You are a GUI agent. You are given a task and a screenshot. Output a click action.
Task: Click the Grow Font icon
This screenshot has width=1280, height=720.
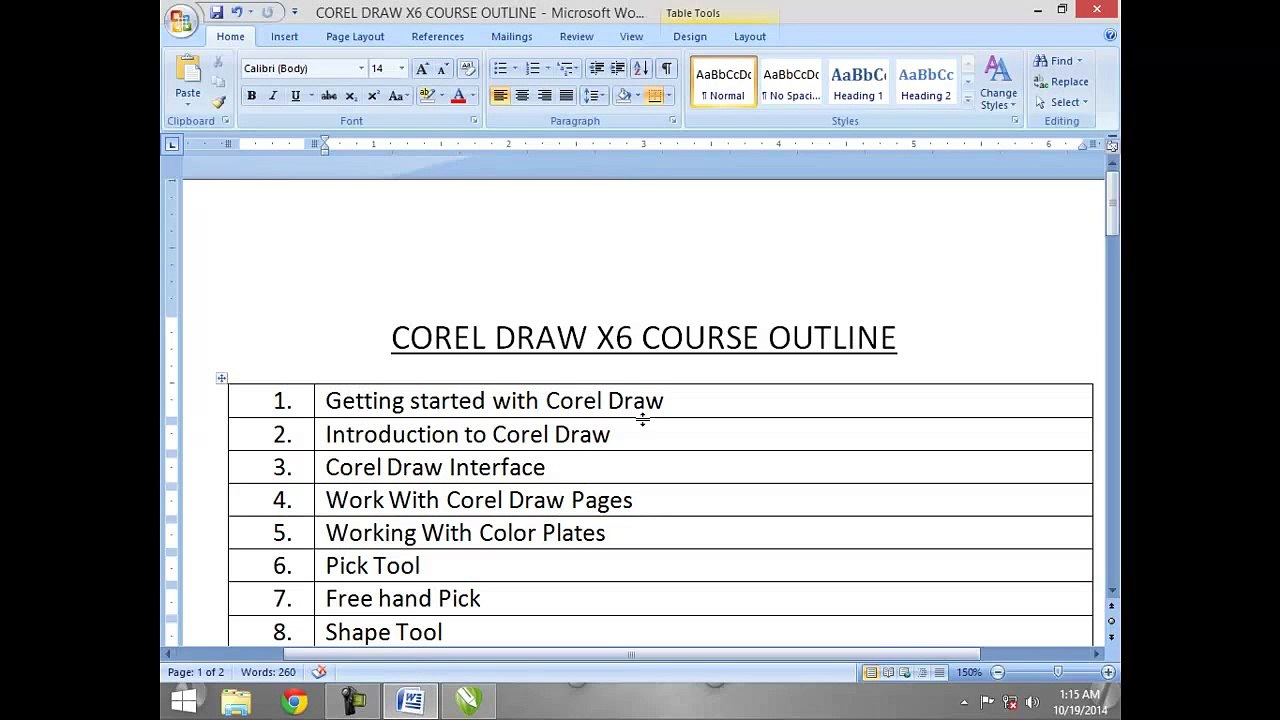422,68
